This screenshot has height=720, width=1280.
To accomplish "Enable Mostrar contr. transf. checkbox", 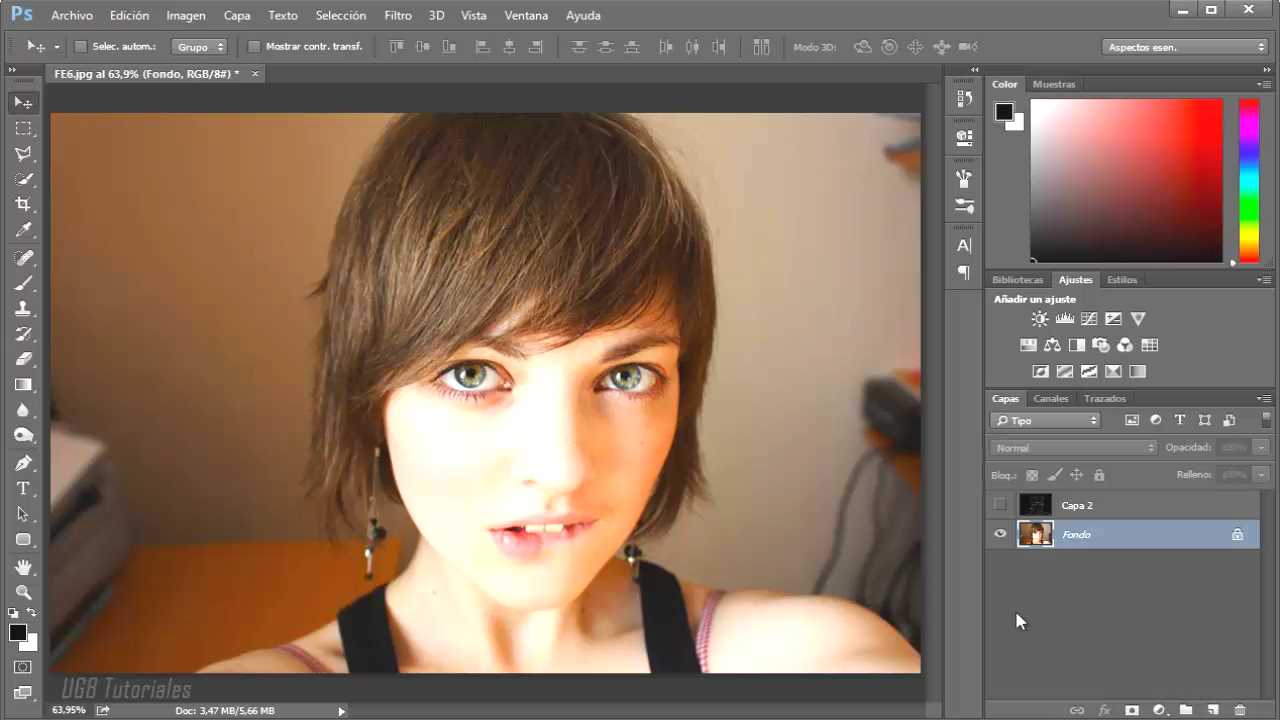I will click(254, 47).
